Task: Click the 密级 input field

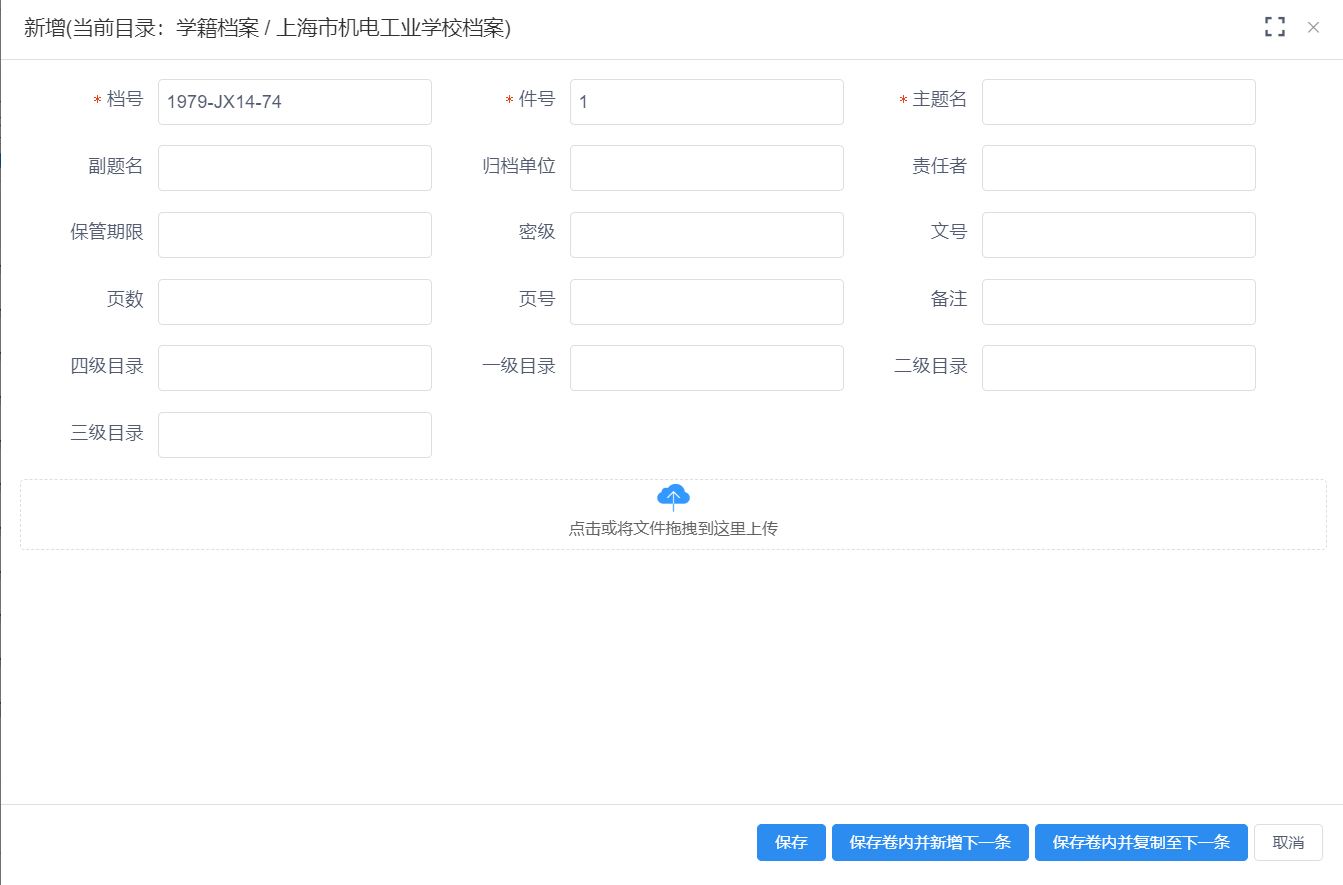Action: [706, 235]
